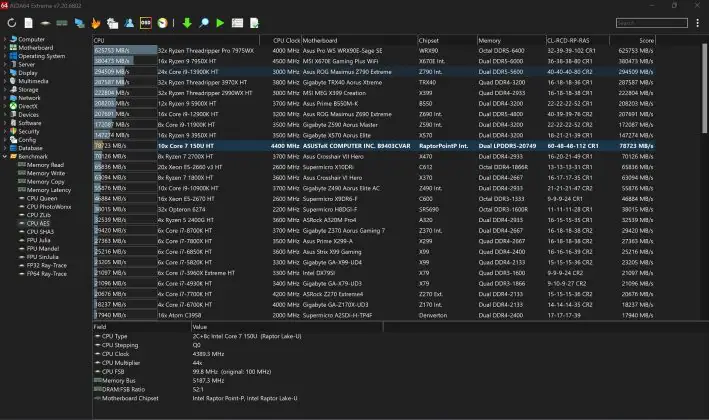This screenshot has height=420, width=709.
Task: Open the monitor diagnostics toolbar icon
Action: point(79,23)
